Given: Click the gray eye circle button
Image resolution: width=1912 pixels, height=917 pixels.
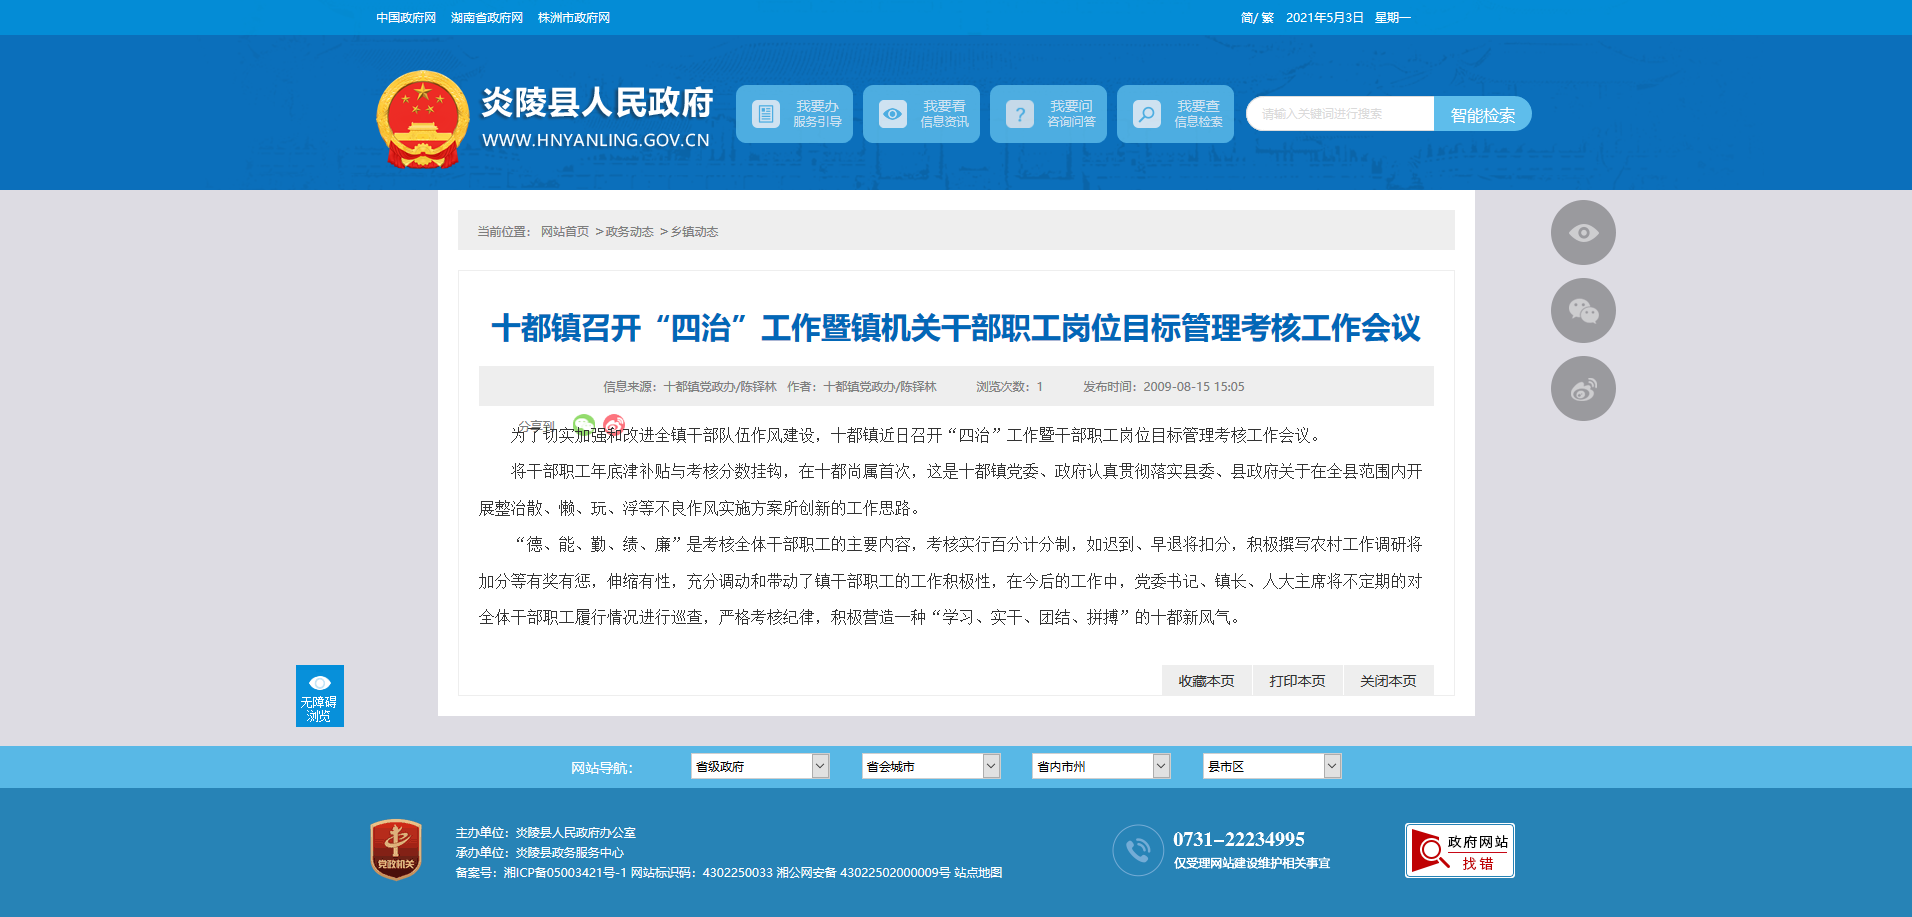Looking at the screenshot, I should 1582,233.
